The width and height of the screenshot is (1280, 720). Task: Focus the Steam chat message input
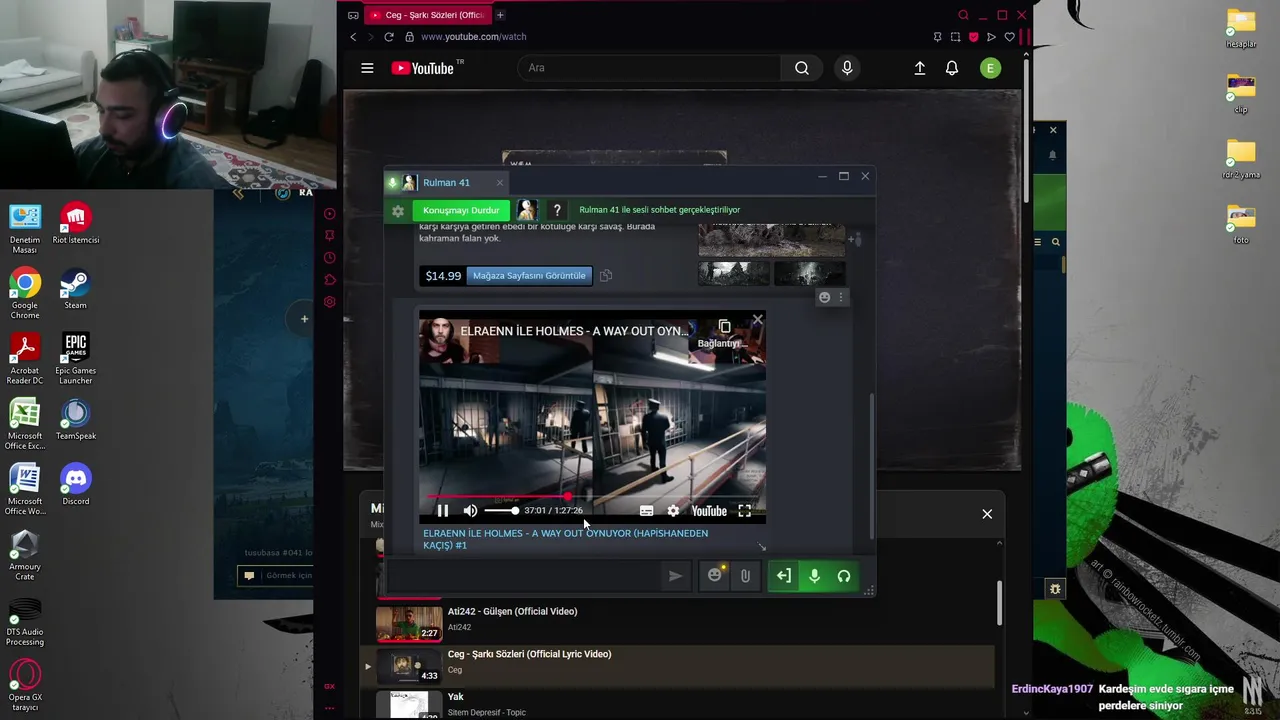tap(523, 576)
